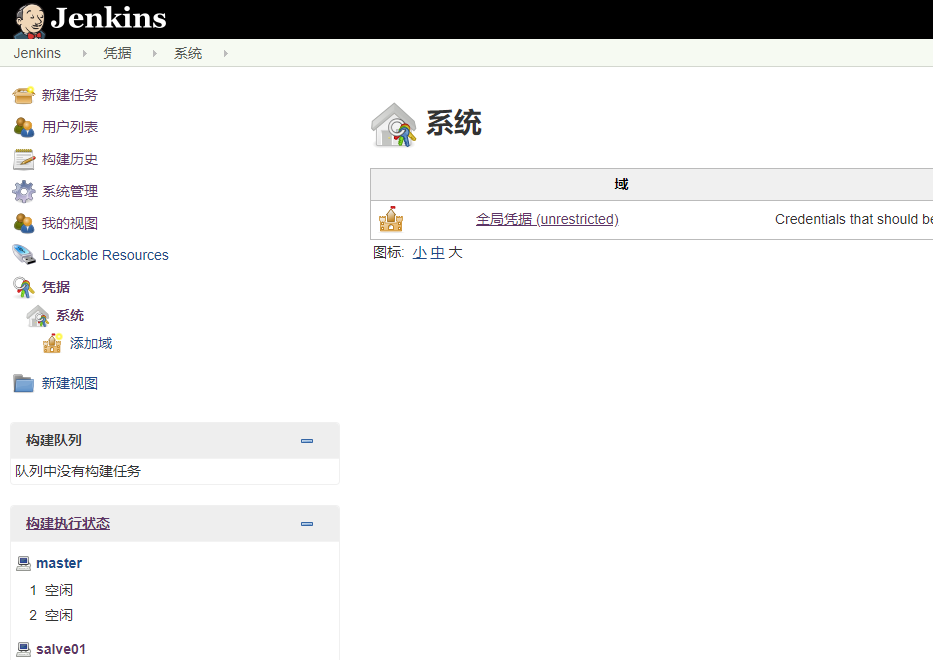Open 添加域 link
Viewport: 933px width, 660px height.
(91, 343)
